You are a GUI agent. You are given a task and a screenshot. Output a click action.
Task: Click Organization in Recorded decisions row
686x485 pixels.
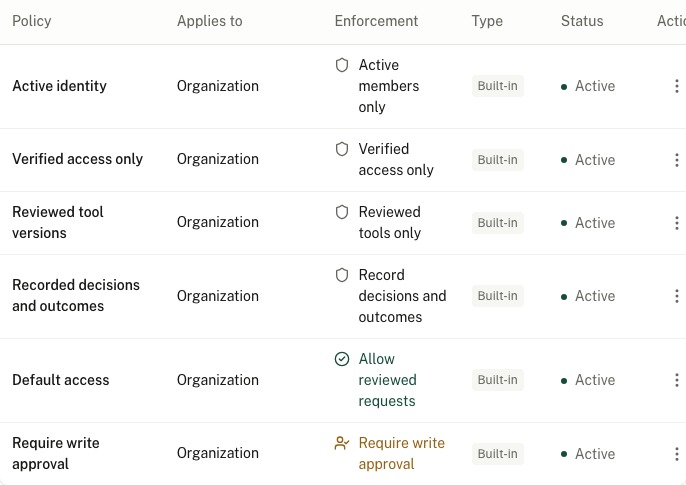(x=218, y=296)
